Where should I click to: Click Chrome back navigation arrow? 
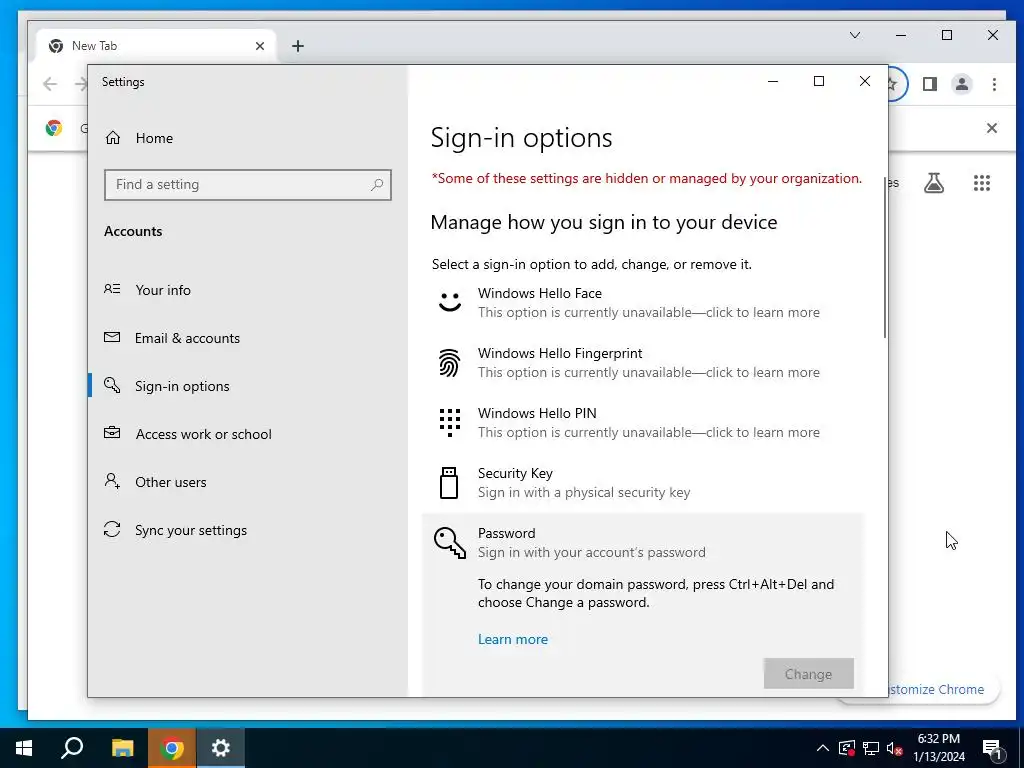pos(50,84)
